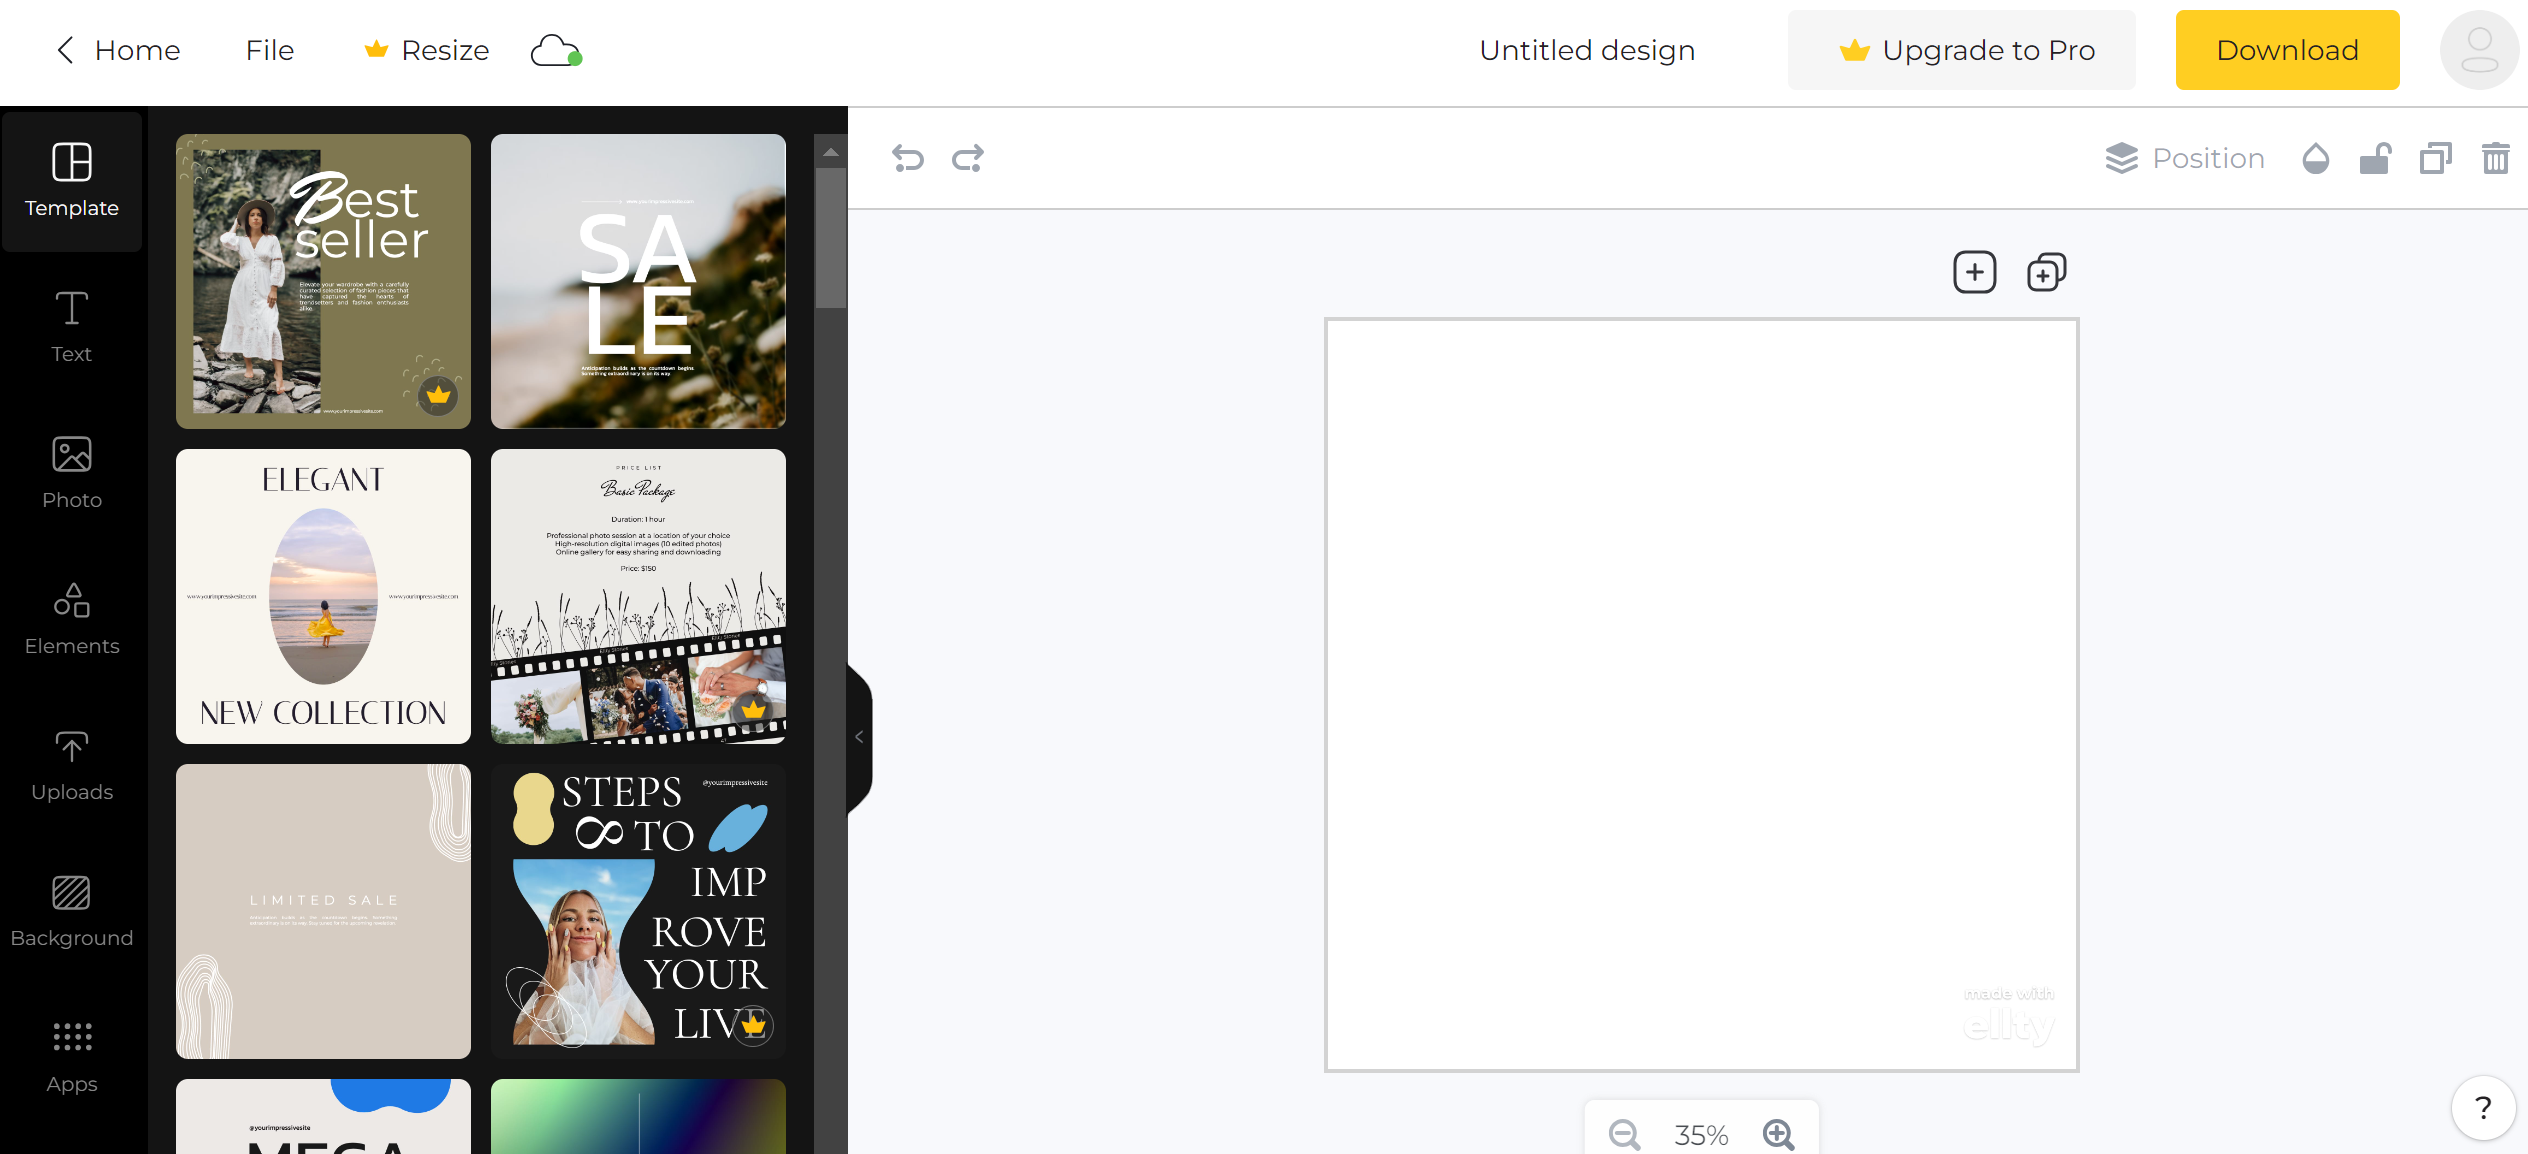The height and width of the screenshot is (1154, 2528).
Task: Click Upgrade to Pro button
Action: (x=1962, y=50)
